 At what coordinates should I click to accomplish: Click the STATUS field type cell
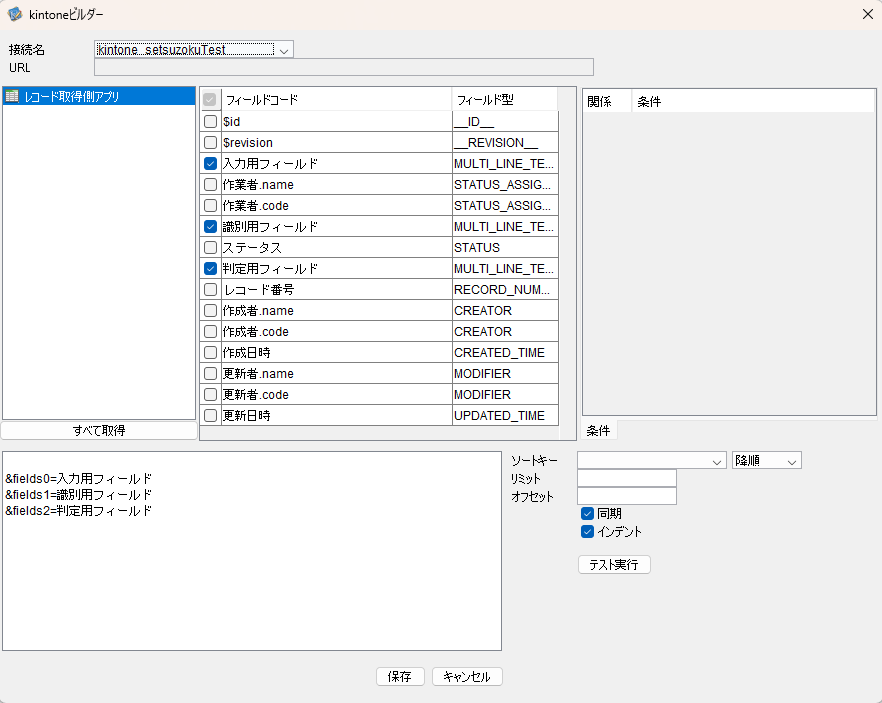coord(505,247)
